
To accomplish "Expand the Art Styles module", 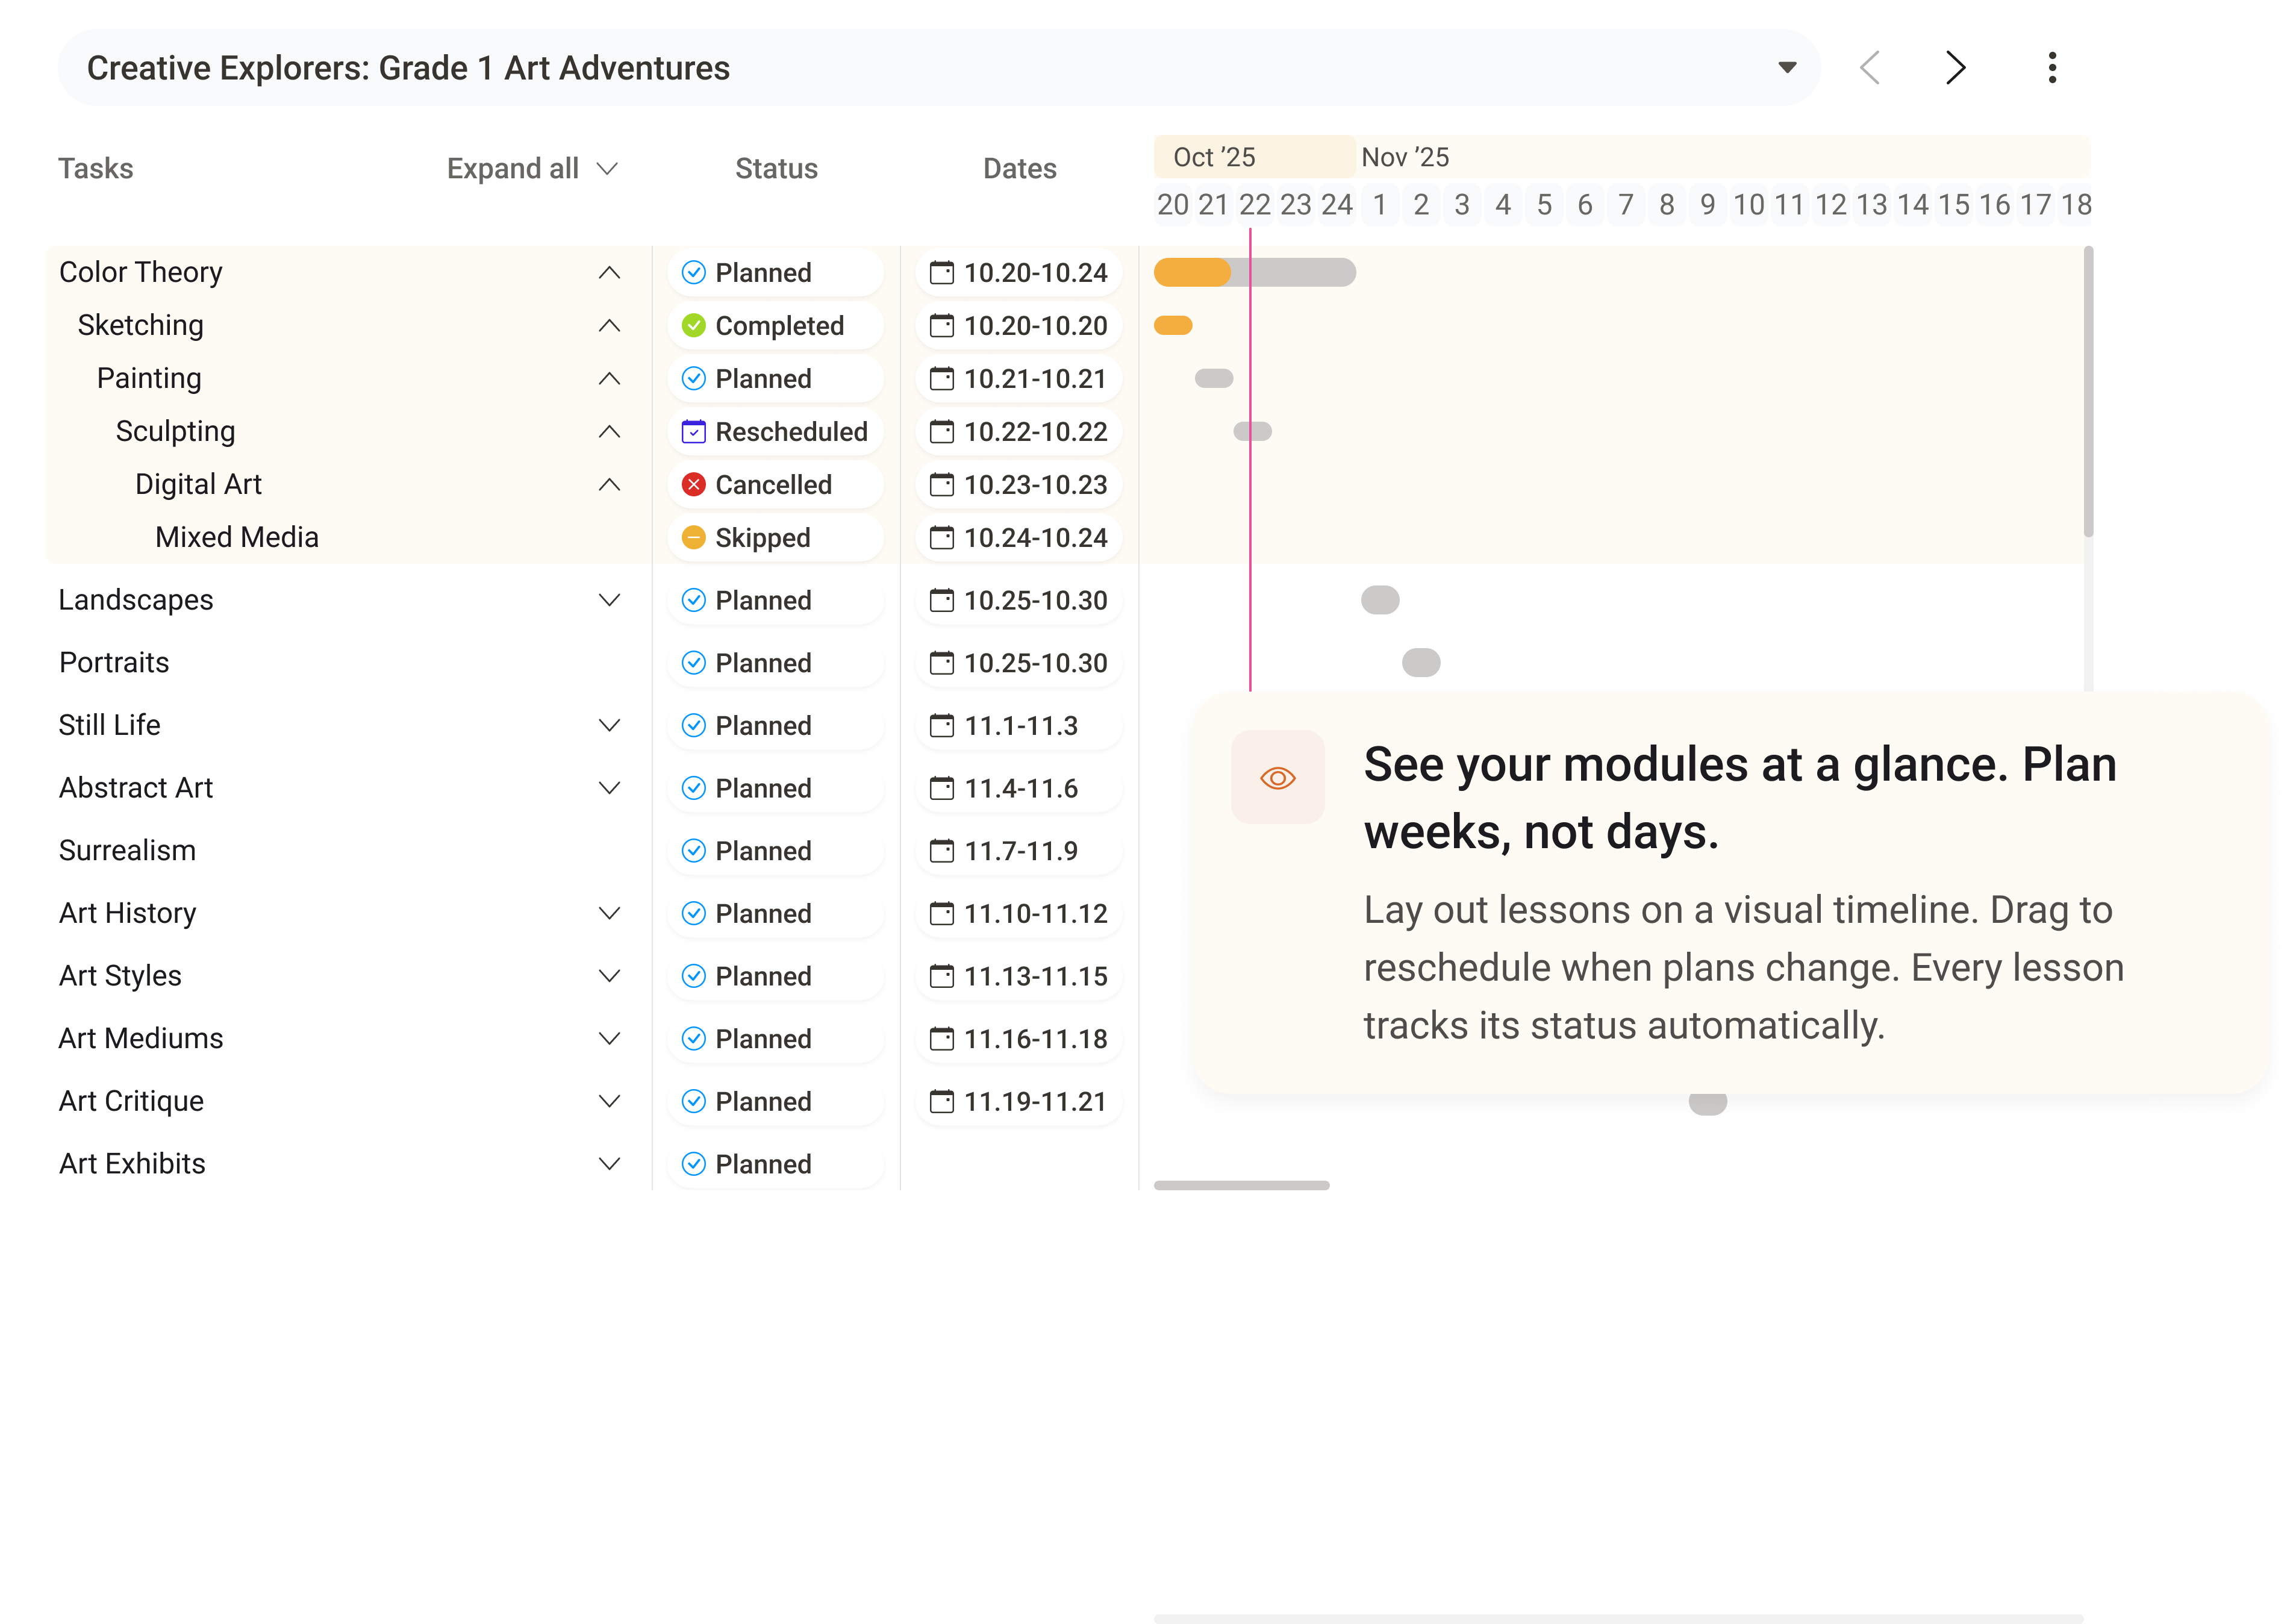I will 609,976.
